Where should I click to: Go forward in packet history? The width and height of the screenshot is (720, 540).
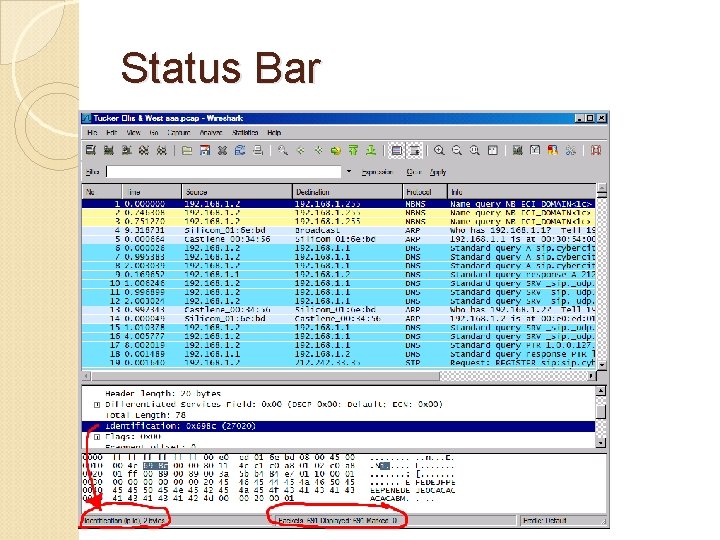pos(318,150)
